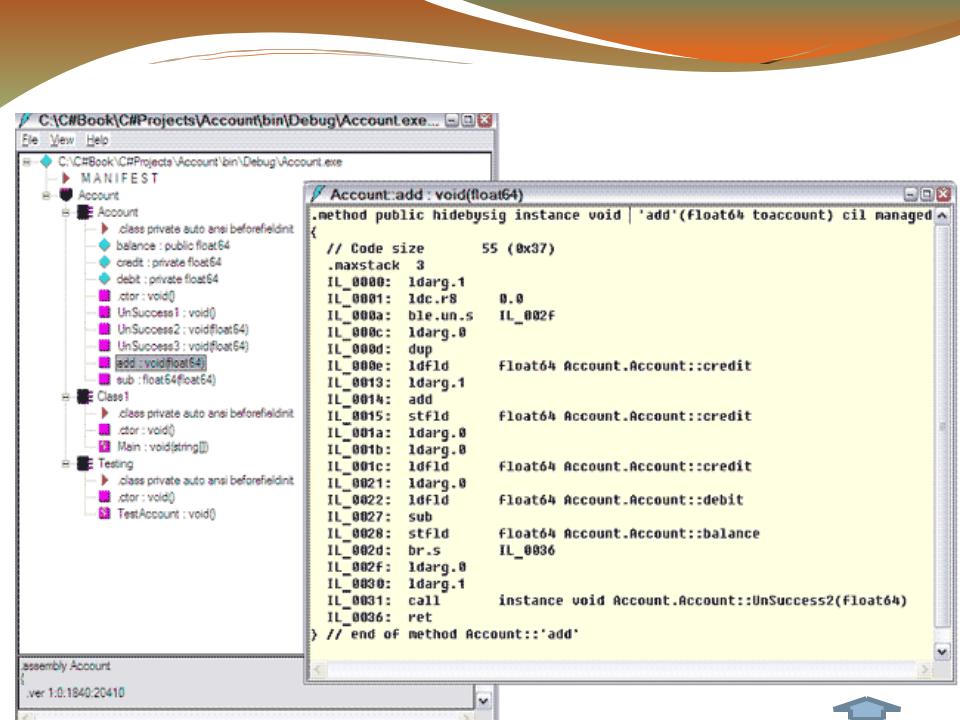
Task: Select the Class1 .ctor : void() entry
Action: click(x=146, y=430)
